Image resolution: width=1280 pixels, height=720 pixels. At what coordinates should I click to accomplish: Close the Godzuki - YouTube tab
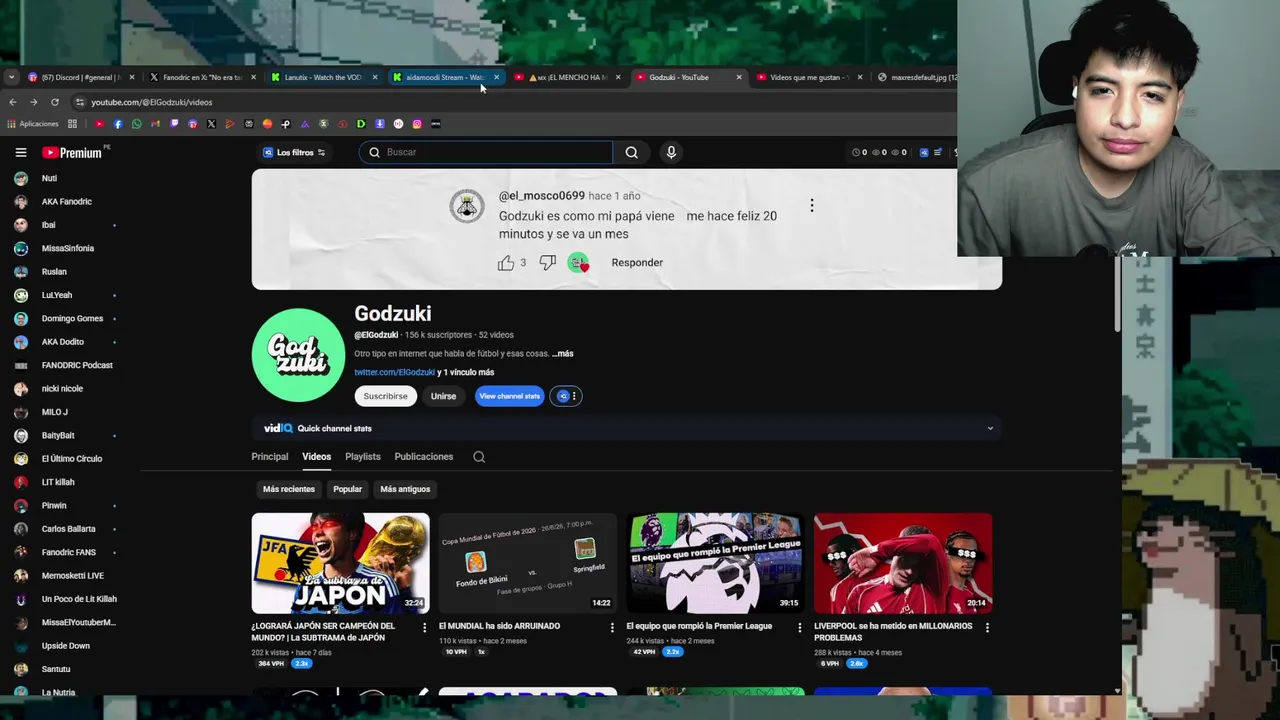(739, 77)
